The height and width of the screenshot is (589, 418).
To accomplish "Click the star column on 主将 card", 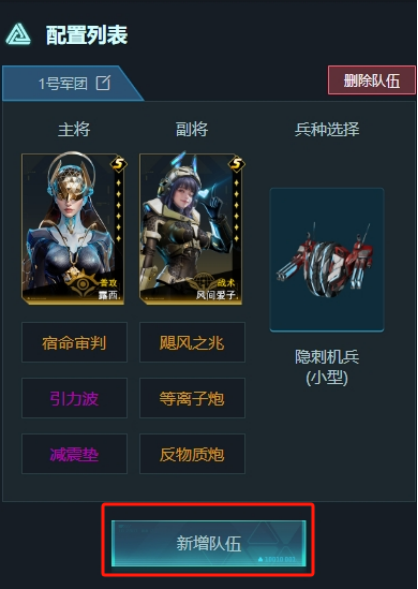I will point(119,211).
